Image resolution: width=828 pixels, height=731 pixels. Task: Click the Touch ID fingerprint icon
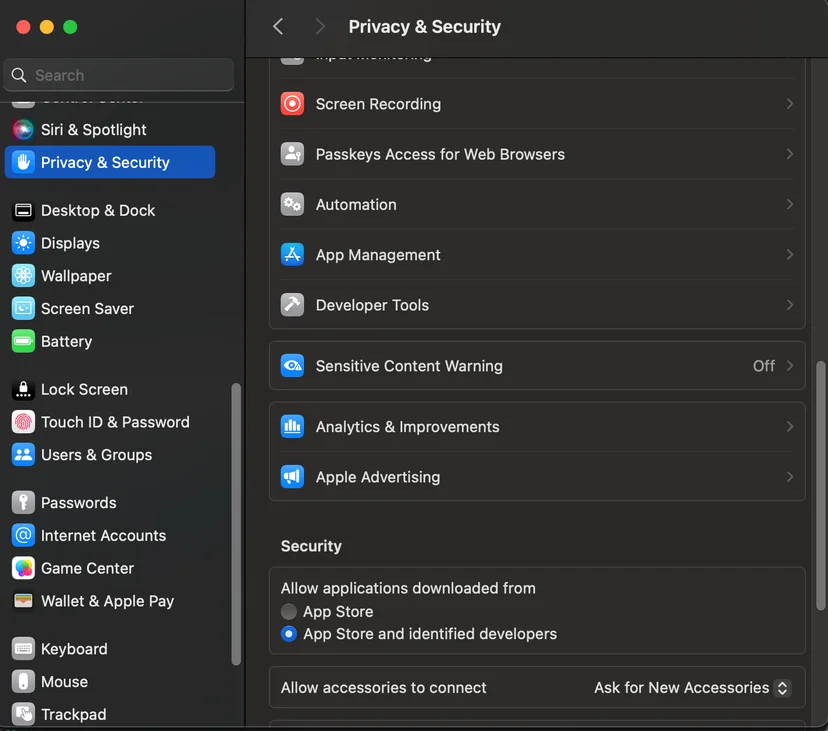pos(23,423)
